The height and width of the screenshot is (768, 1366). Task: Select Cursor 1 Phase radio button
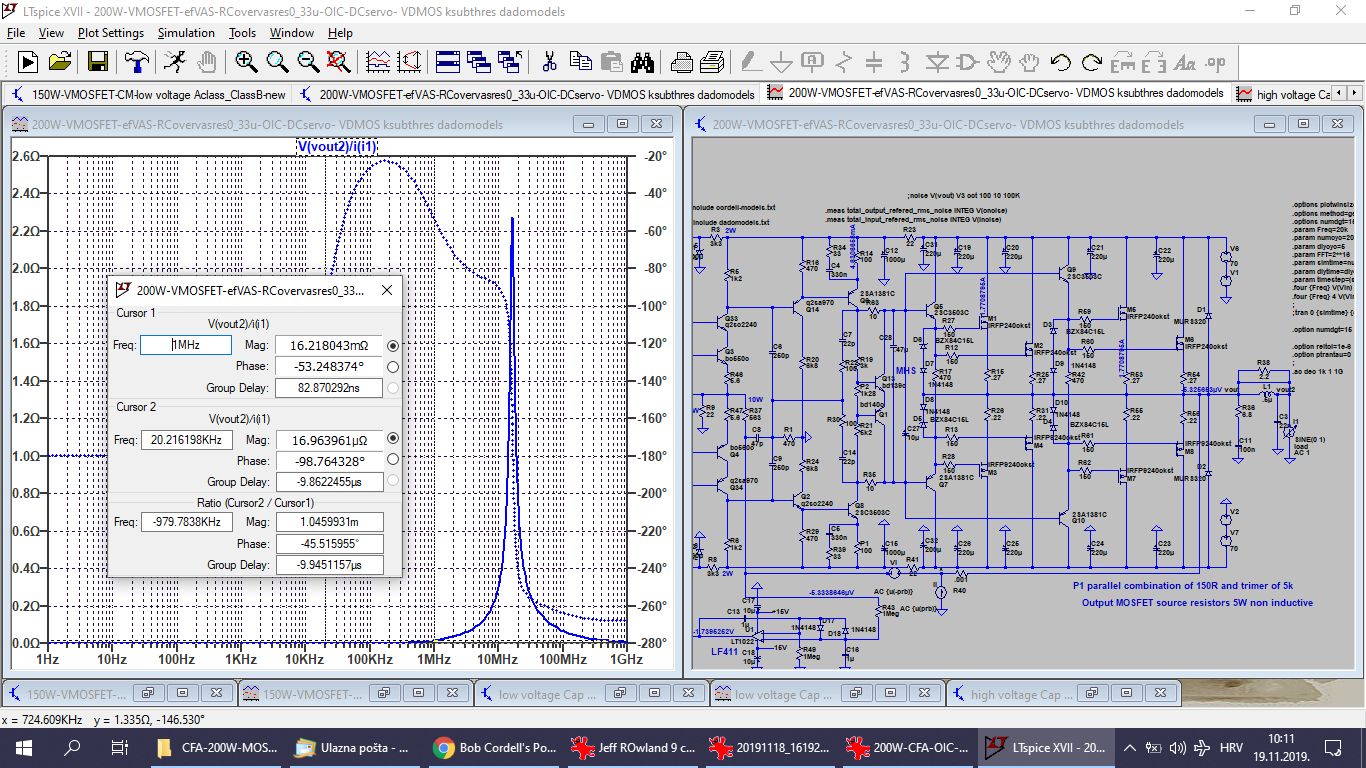pos(393,366)
